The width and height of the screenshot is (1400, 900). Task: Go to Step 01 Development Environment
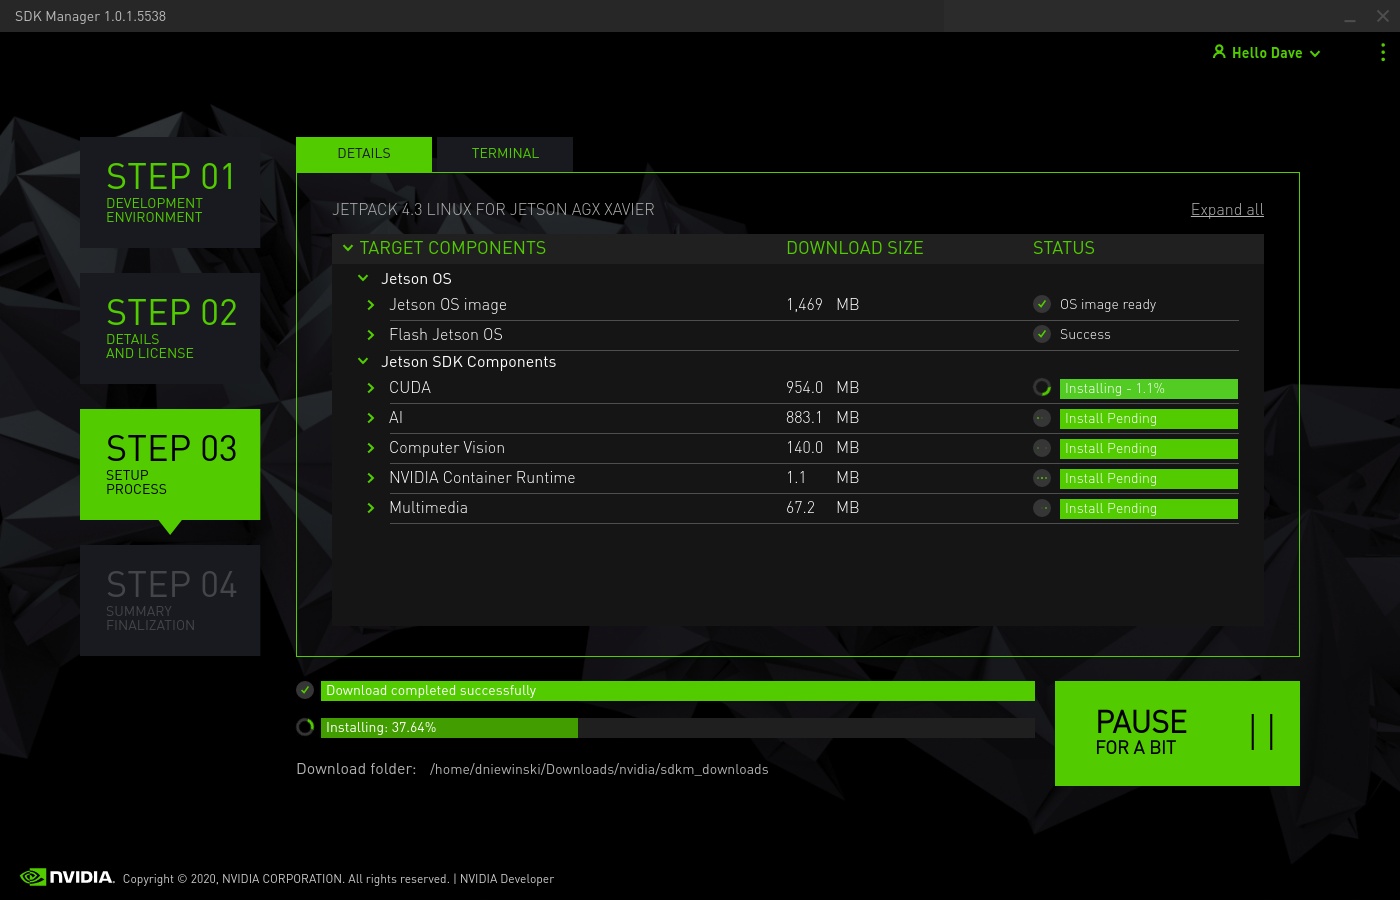click(x=170, y=192)
